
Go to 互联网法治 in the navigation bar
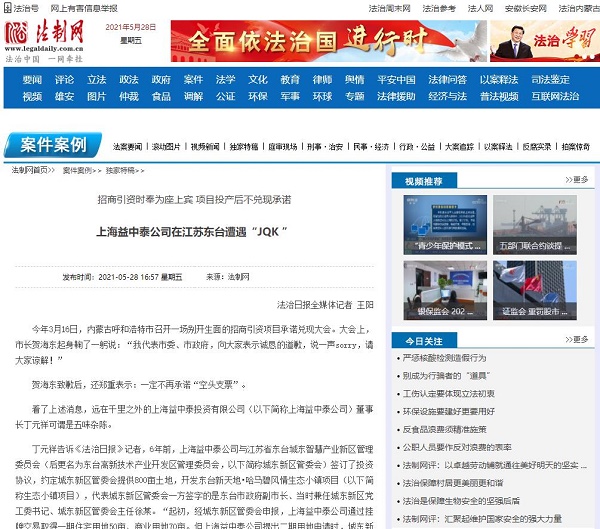pos(554,97)
